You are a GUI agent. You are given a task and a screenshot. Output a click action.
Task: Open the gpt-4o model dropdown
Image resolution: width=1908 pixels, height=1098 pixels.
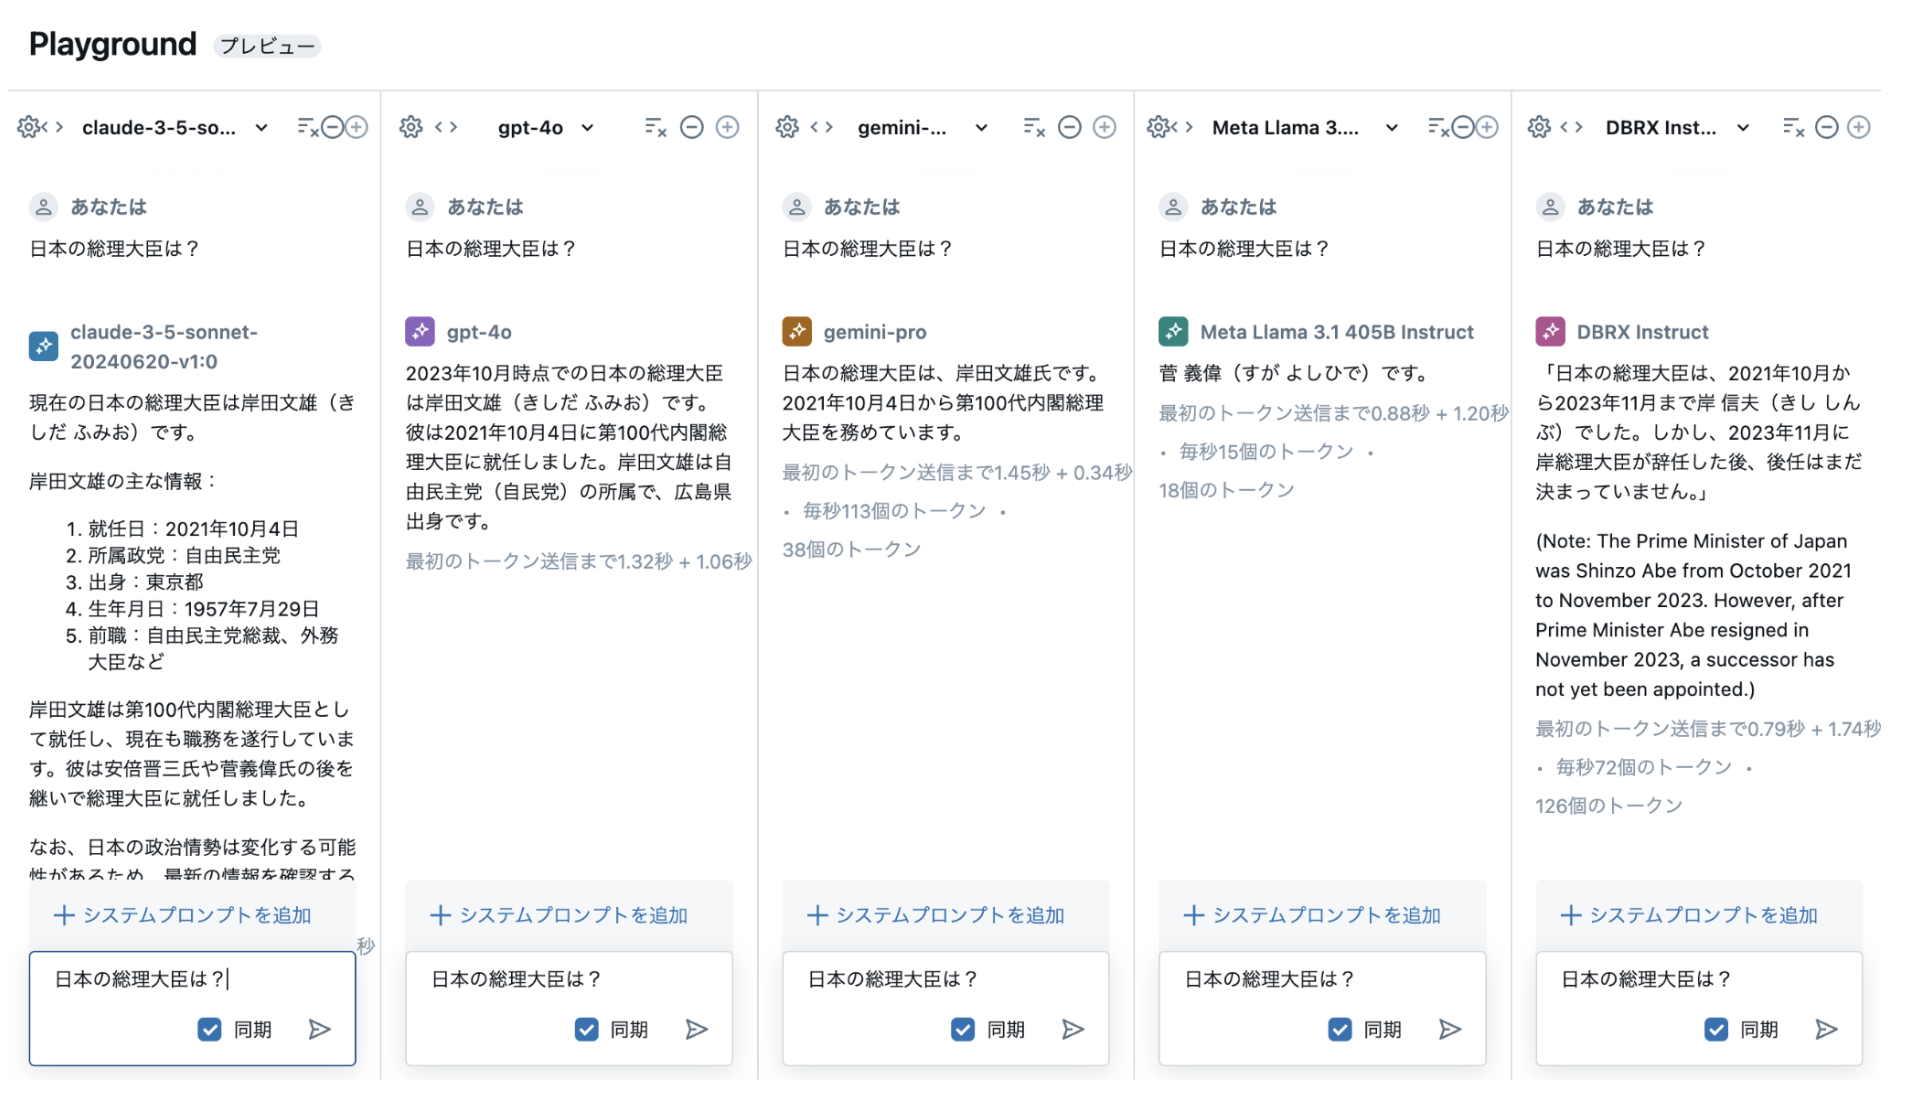(546, 127)
